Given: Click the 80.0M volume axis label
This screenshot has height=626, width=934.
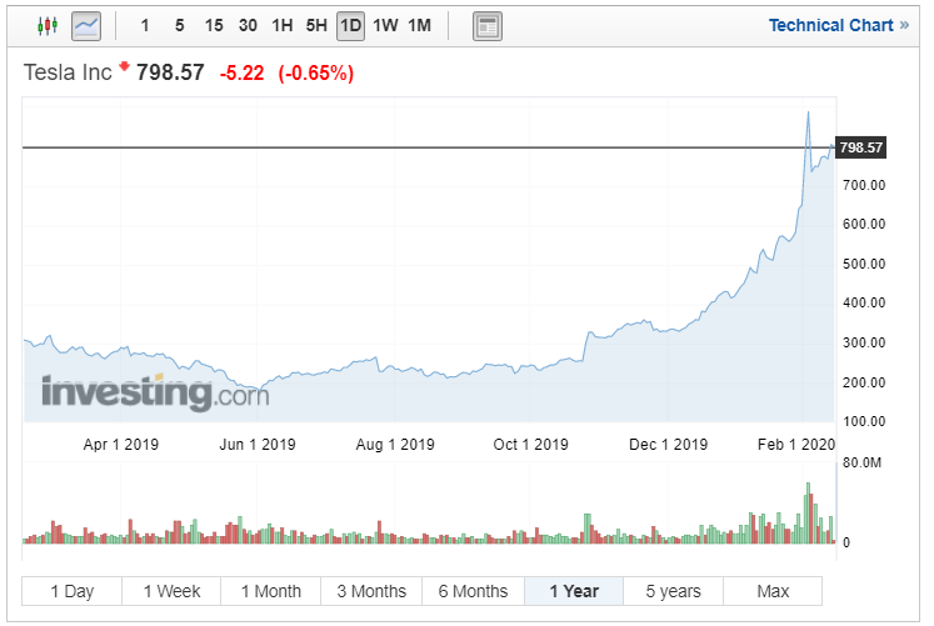Looking at the screenshot, I should (x=861, y=463).
